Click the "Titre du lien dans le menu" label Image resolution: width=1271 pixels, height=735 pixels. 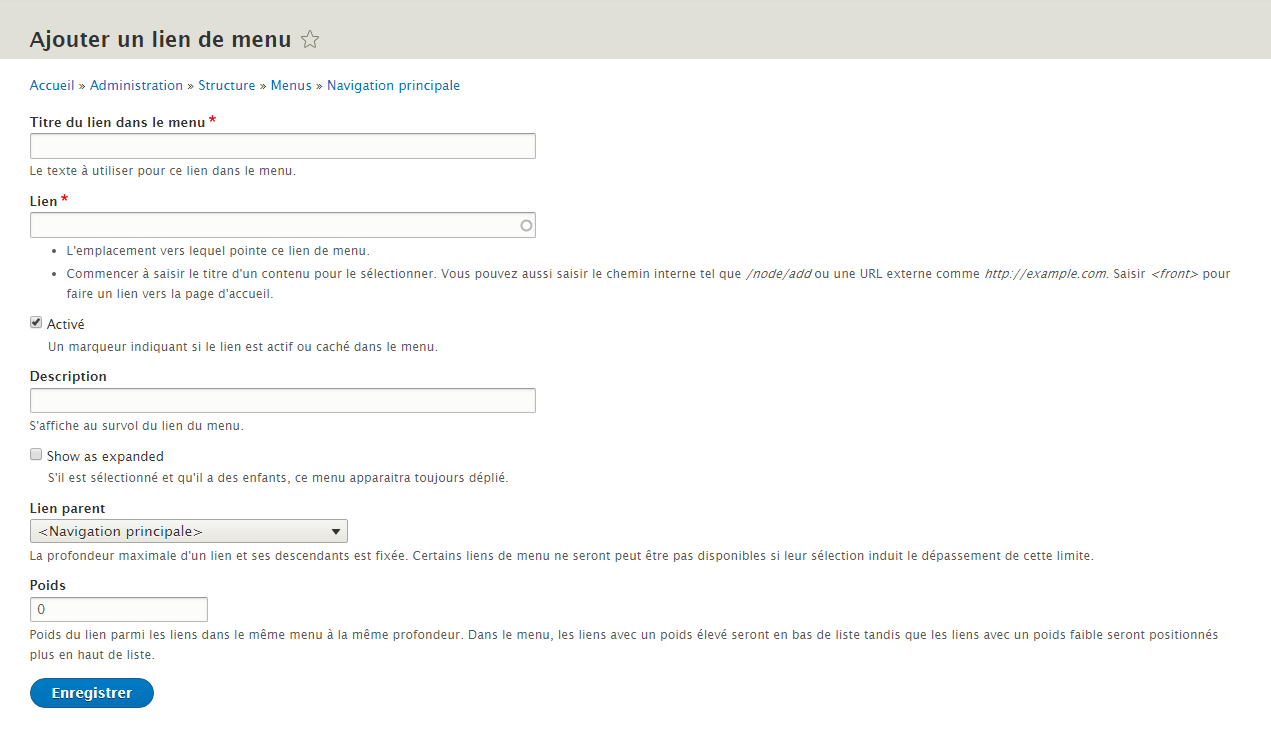[117, 122]
